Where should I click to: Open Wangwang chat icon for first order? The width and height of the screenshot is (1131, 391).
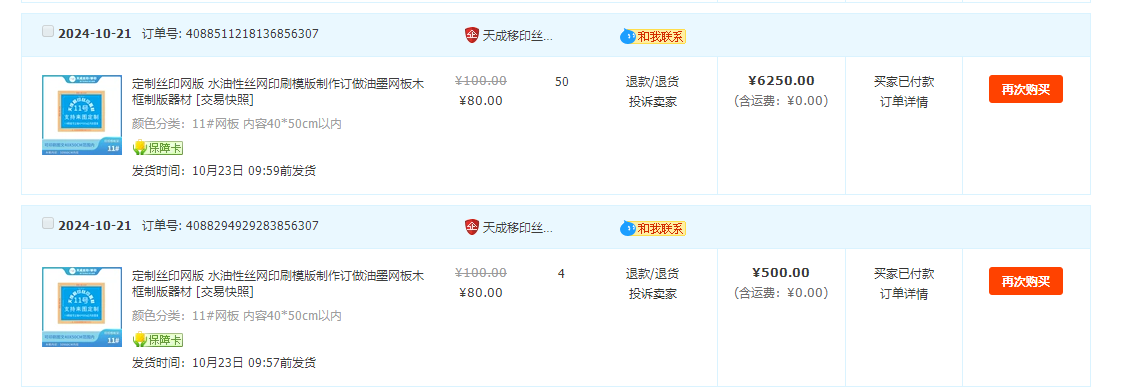click(653, 36)
